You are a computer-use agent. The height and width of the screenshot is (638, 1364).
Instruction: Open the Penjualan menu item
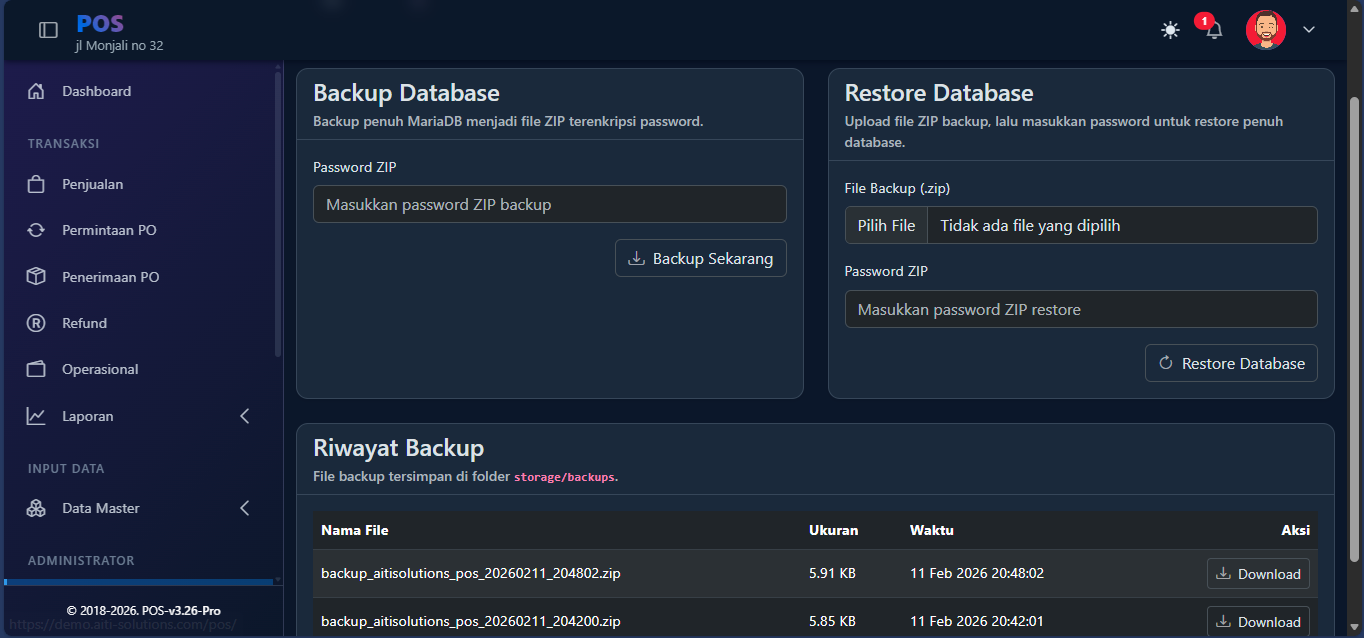click(x=92, y=184)
